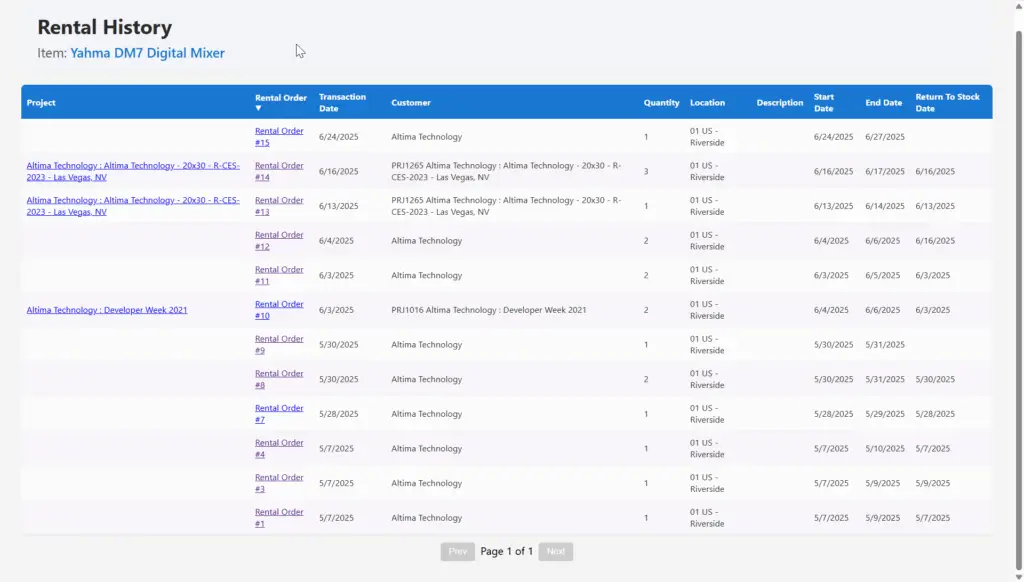Image resolution: width=1024 pixels, height=582 pixels.
Task: Sort by Customer column header
Action: pyautogui.click(x=411, y=102)
